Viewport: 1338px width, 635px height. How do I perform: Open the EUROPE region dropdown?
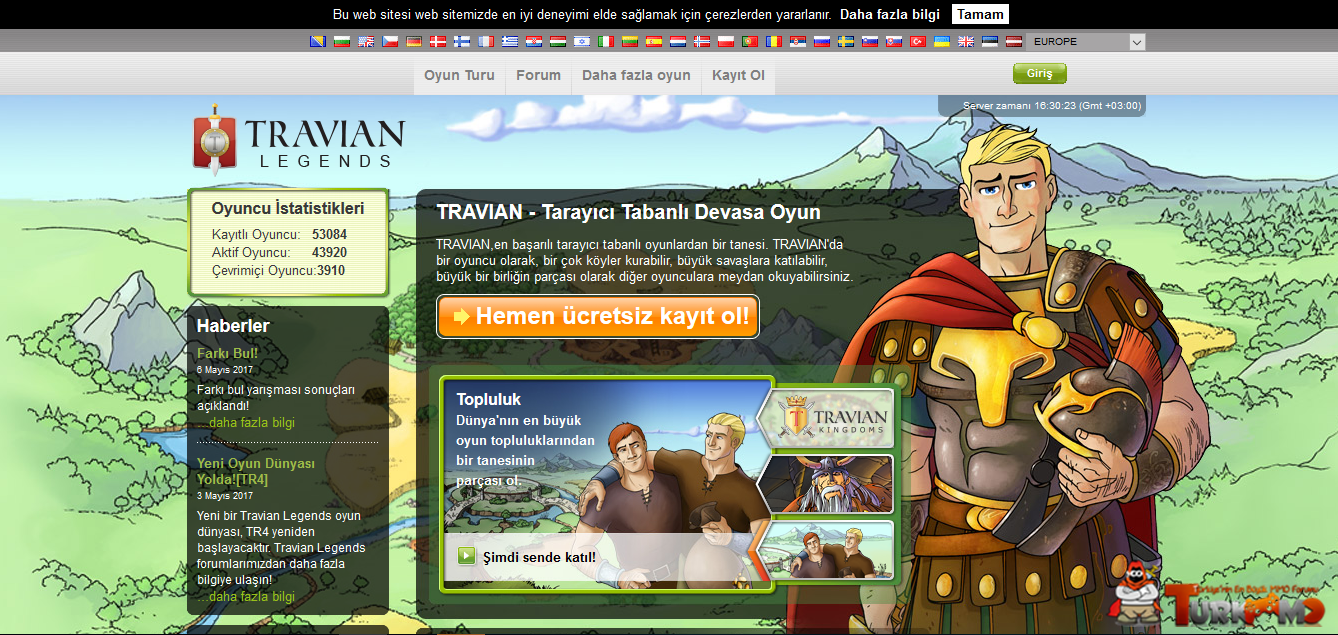1086,42
